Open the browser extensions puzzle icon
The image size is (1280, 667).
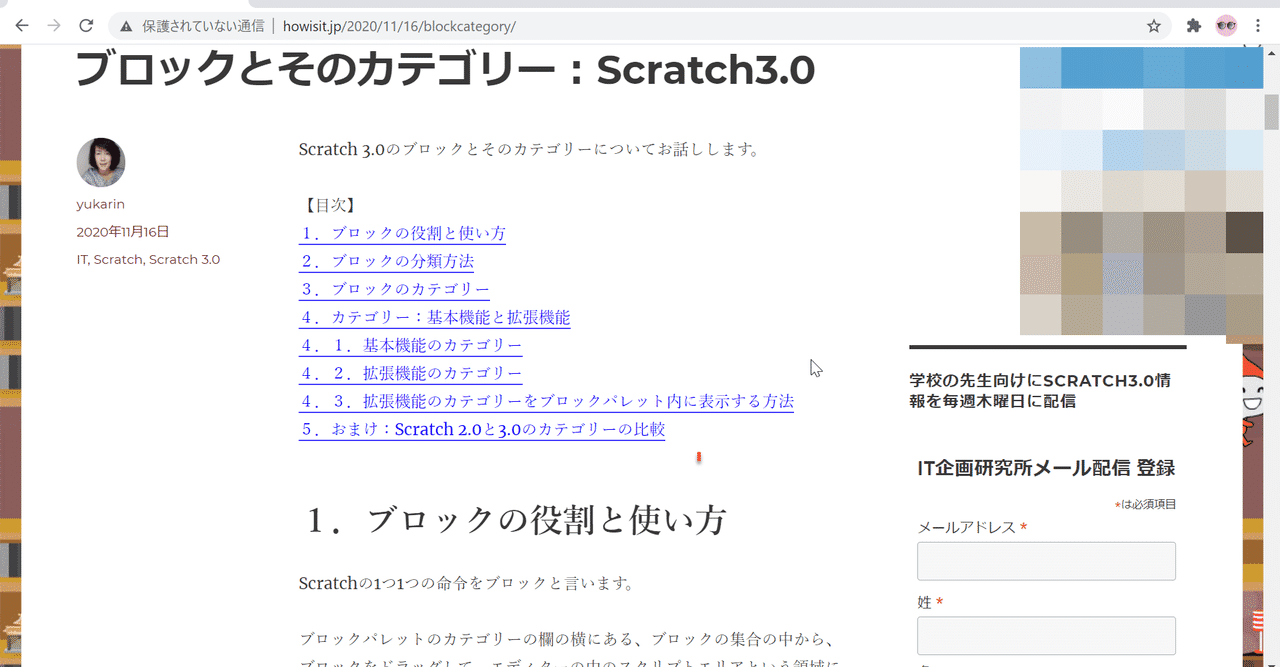point(1193,26)
